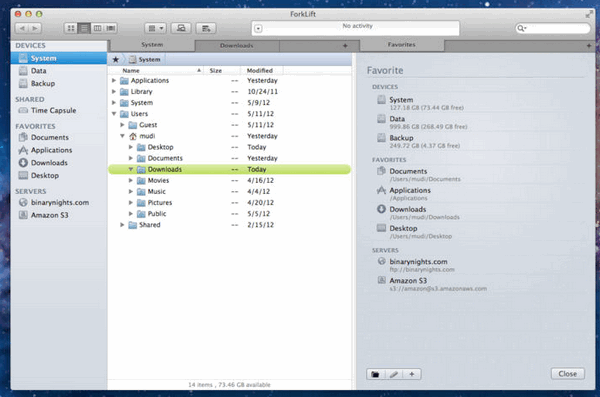Switch to the Downloads tab

(237, 46)
